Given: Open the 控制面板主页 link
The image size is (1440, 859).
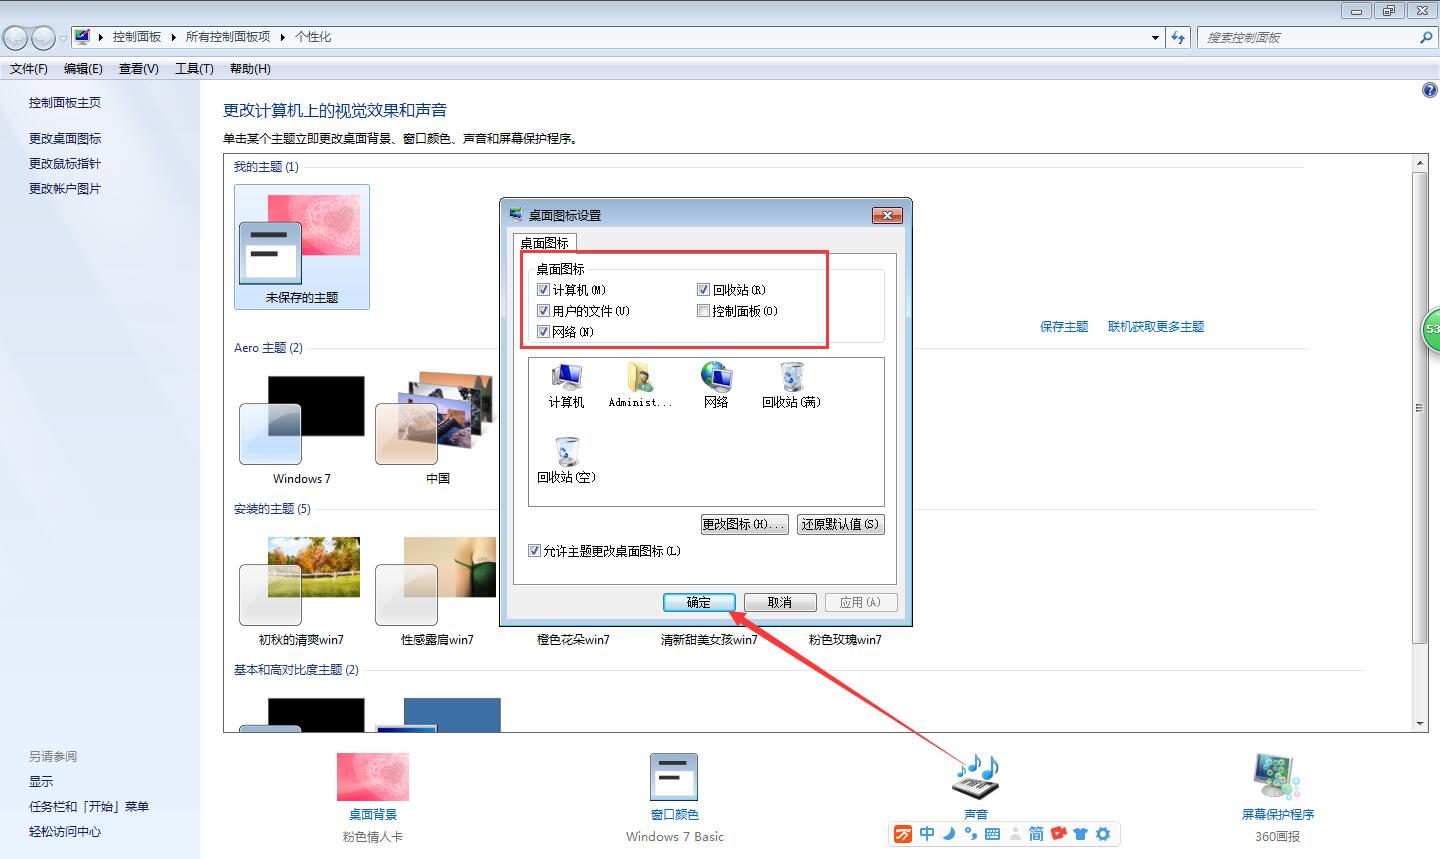Looking at the screenshot, I should (65, 103).
